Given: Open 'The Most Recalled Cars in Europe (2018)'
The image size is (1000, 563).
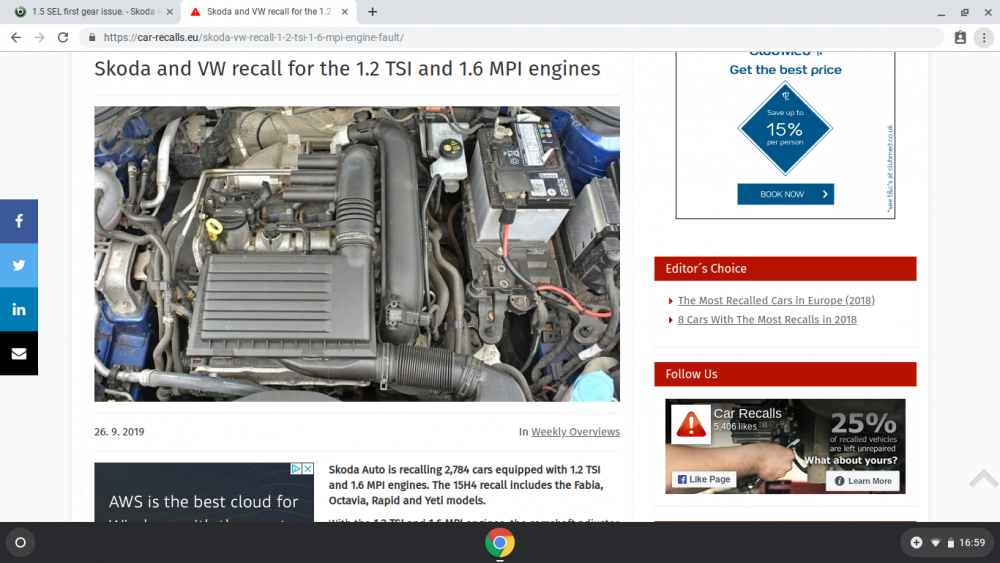Looking at the screenshot, I should click(776, 300).
